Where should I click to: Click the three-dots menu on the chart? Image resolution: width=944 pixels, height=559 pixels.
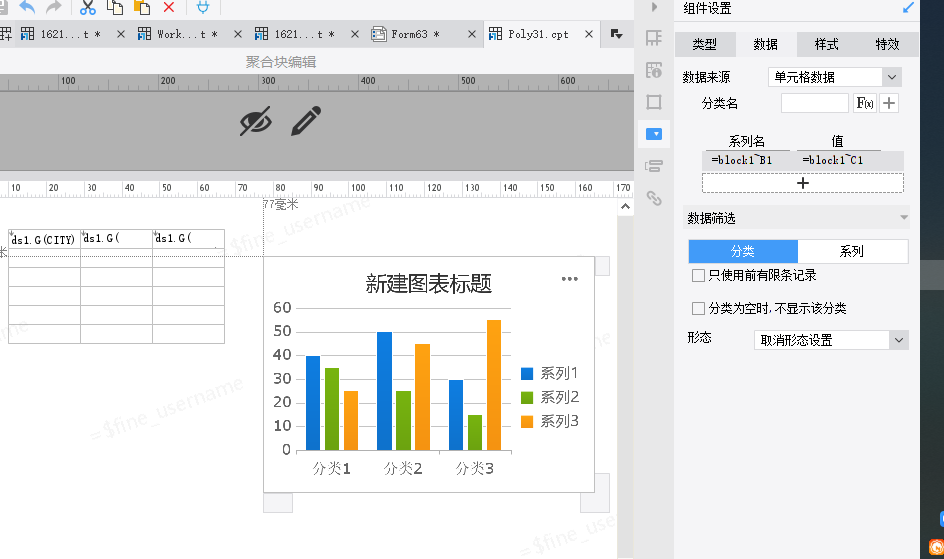point(570,279)
